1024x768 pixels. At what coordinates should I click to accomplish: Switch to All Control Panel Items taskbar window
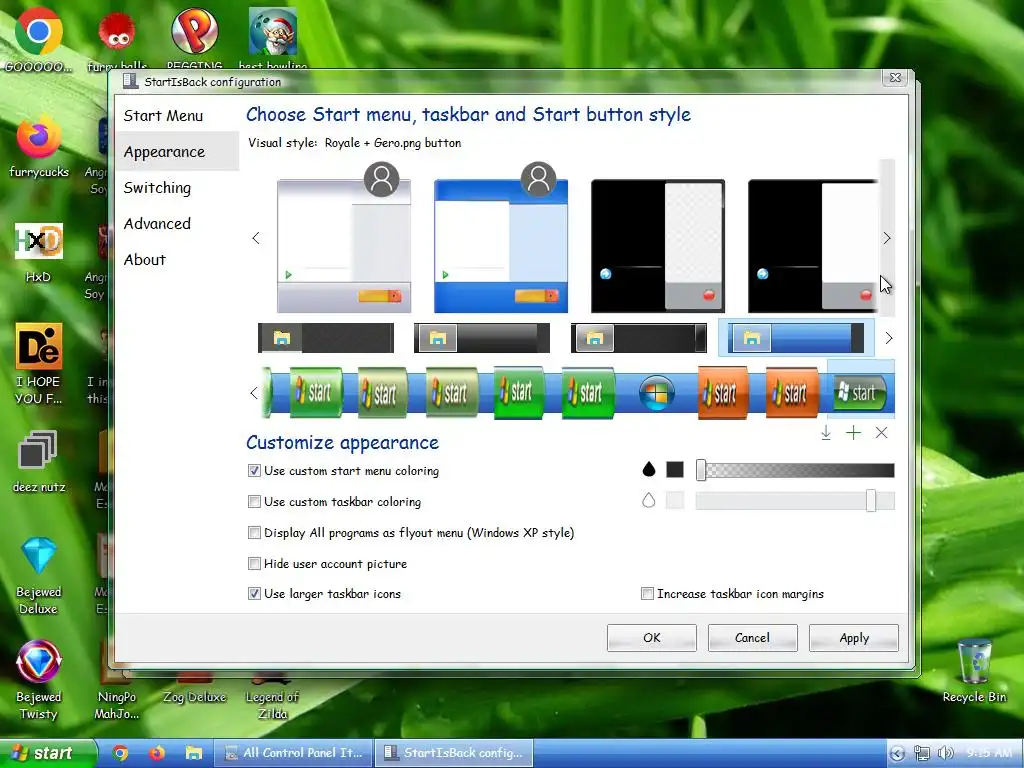(x=293, y=753)
